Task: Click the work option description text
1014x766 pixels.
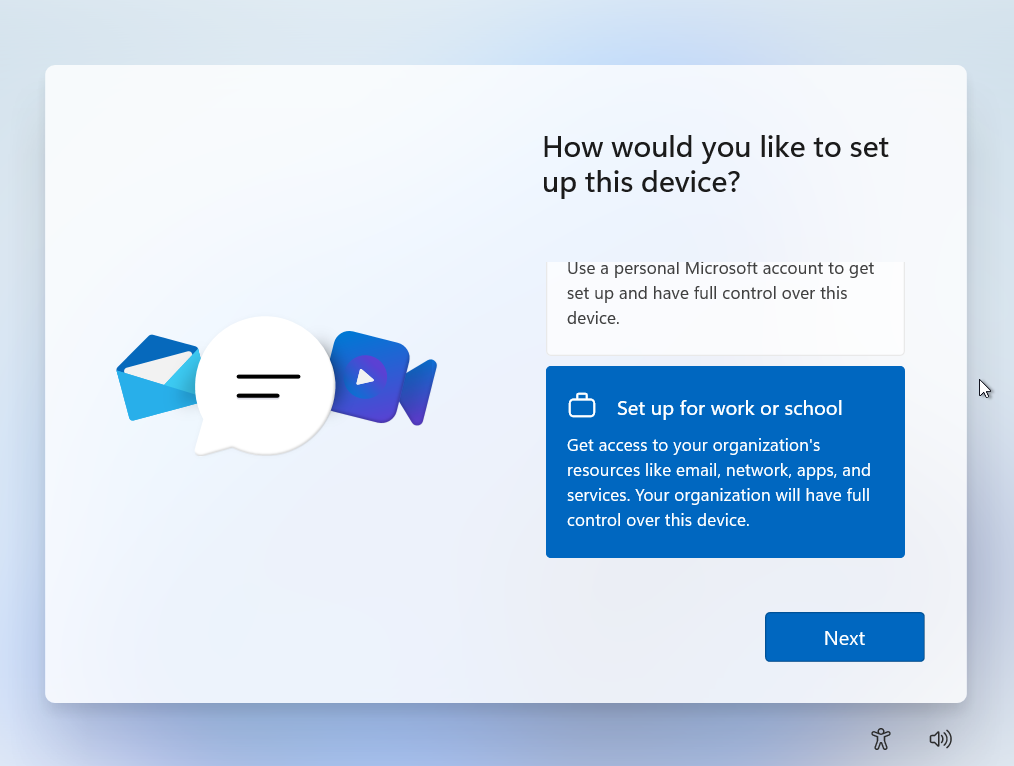Action: (720, 482)
